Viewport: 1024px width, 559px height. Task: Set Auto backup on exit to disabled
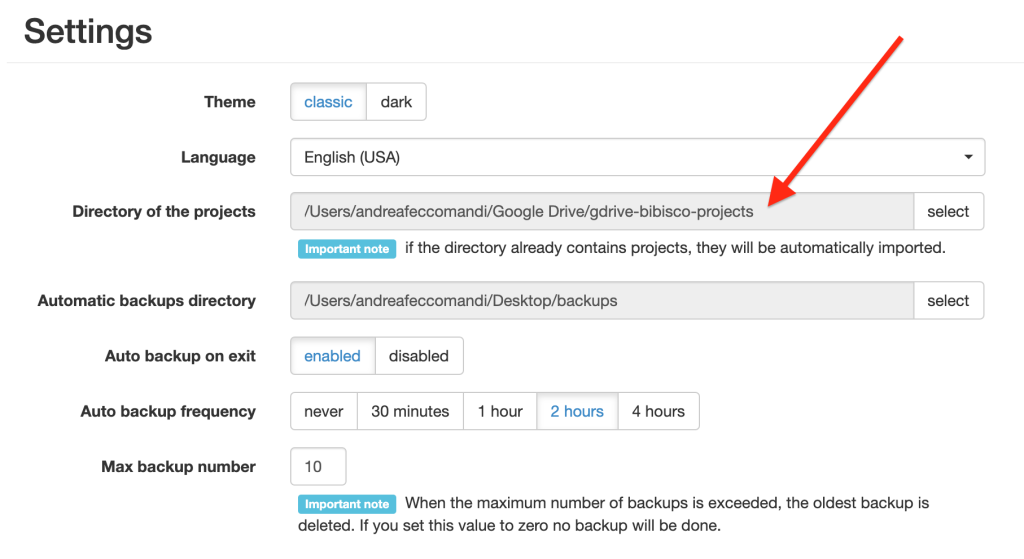[x=419, y=356]
